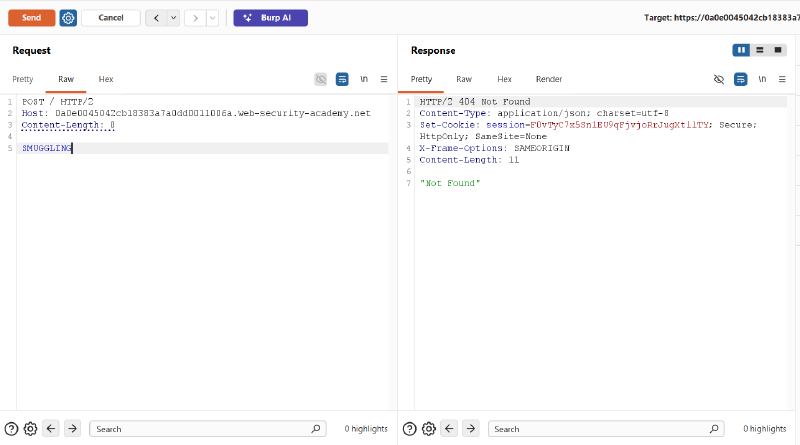The height and width of the screenshot is (445, 800).
Task: Switch Response view to Hex tab
Action: click(x=504, y=79)
